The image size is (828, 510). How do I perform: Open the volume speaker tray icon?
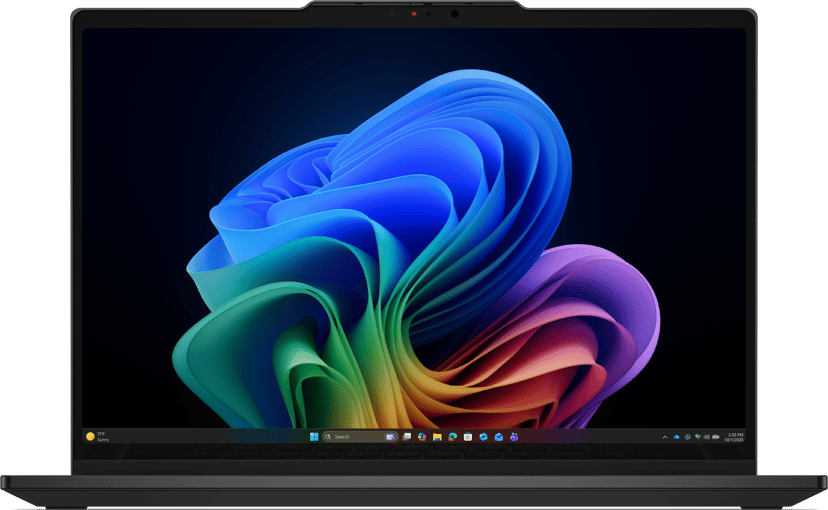click(707, 437)
